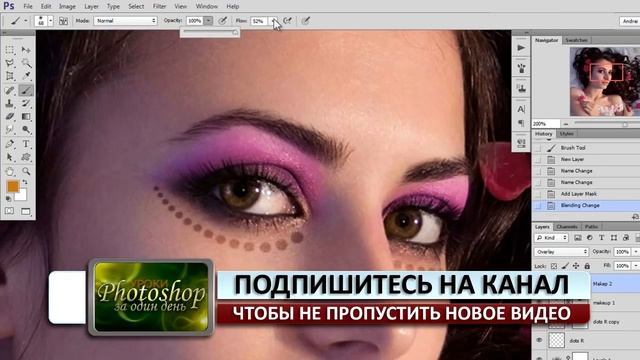640x360 pixels.
Task: Toggle lock transparent pixels
Action: [554, 266]
